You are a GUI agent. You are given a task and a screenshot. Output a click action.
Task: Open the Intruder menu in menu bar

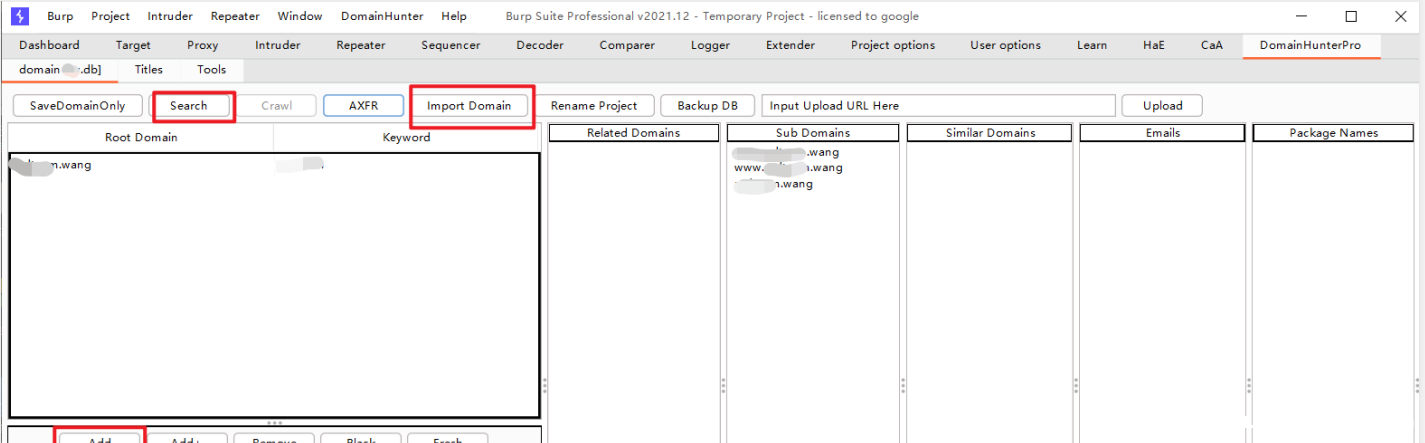coord(170,16)
